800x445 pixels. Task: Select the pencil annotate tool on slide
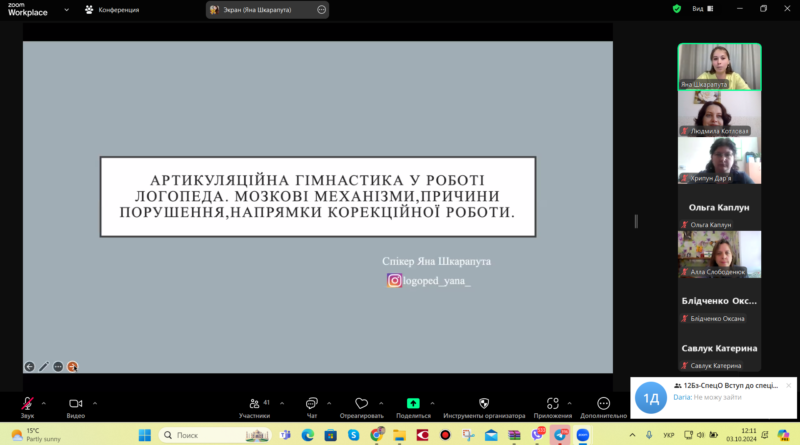(x=44, y=366)
